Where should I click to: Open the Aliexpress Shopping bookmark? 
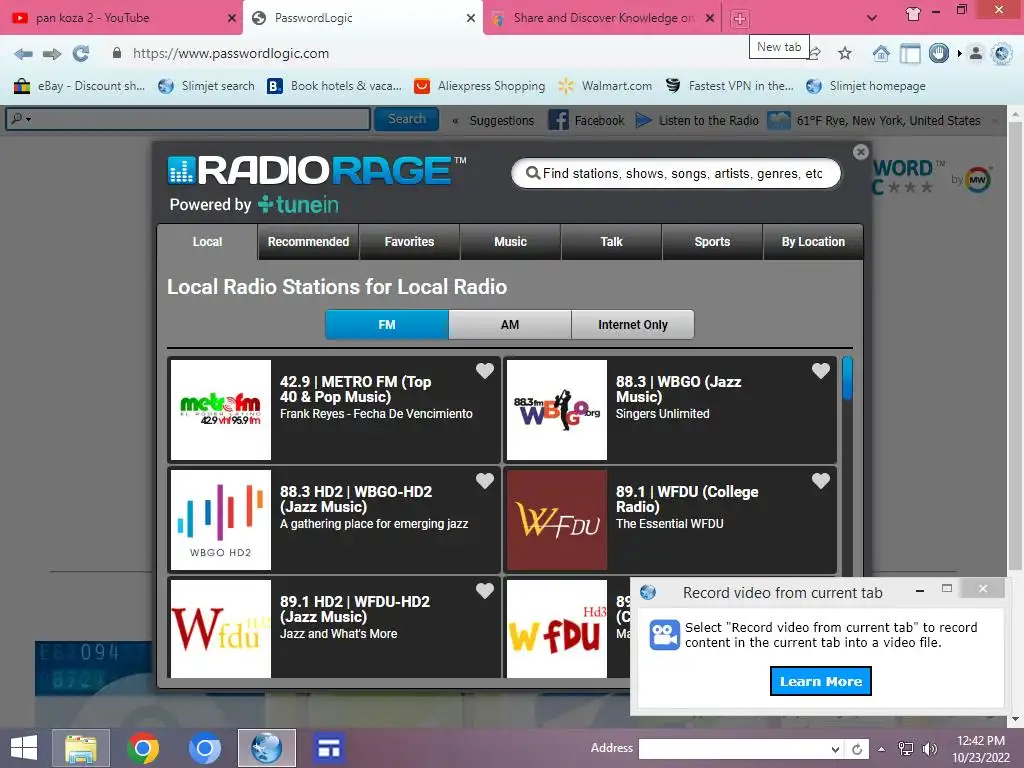[x=480, y=86]
